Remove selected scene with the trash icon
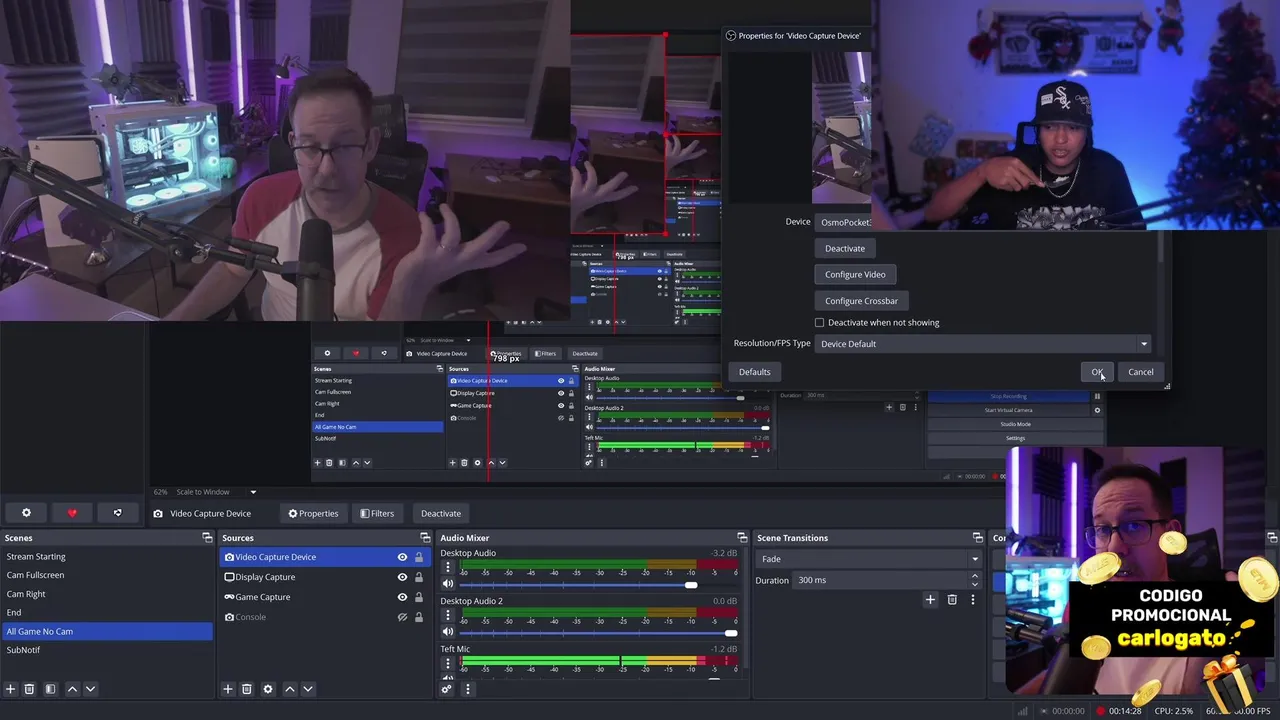This screenshot has height=720, width=1280. click(30, 689)
